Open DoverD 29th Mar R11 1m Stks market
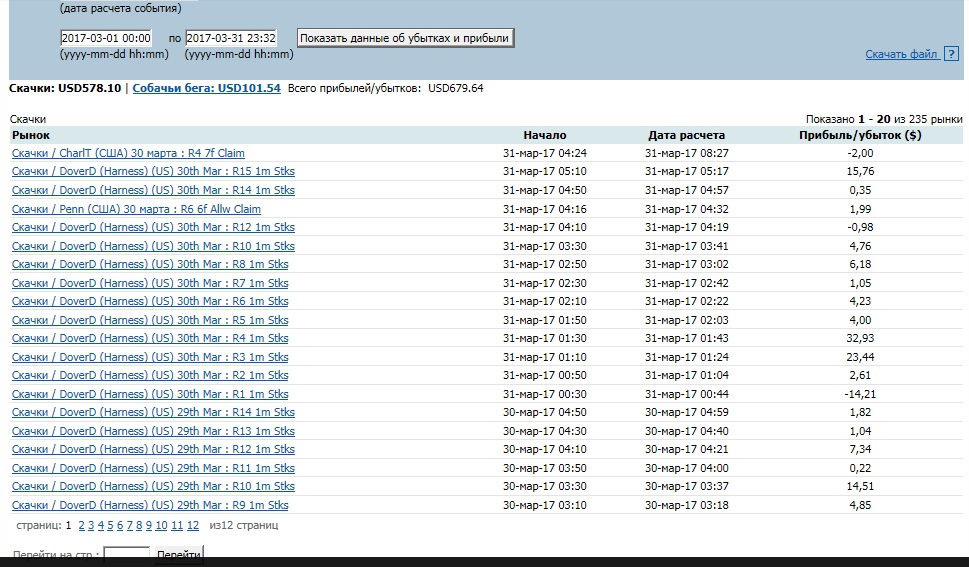 (153, 468)
